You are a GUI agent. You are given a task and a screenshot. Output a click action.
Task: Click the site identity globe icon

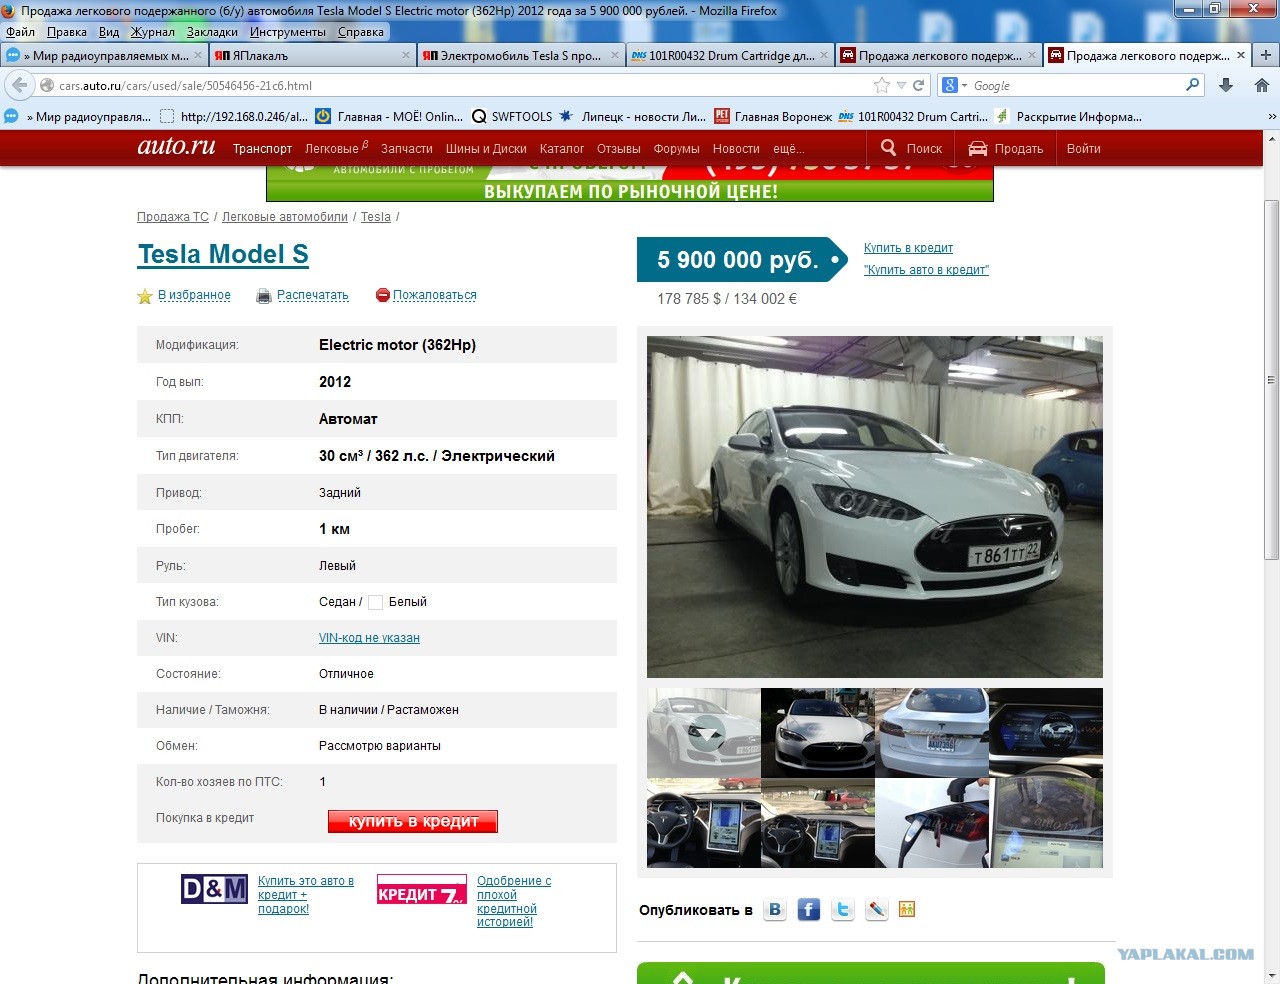(47, 86)
